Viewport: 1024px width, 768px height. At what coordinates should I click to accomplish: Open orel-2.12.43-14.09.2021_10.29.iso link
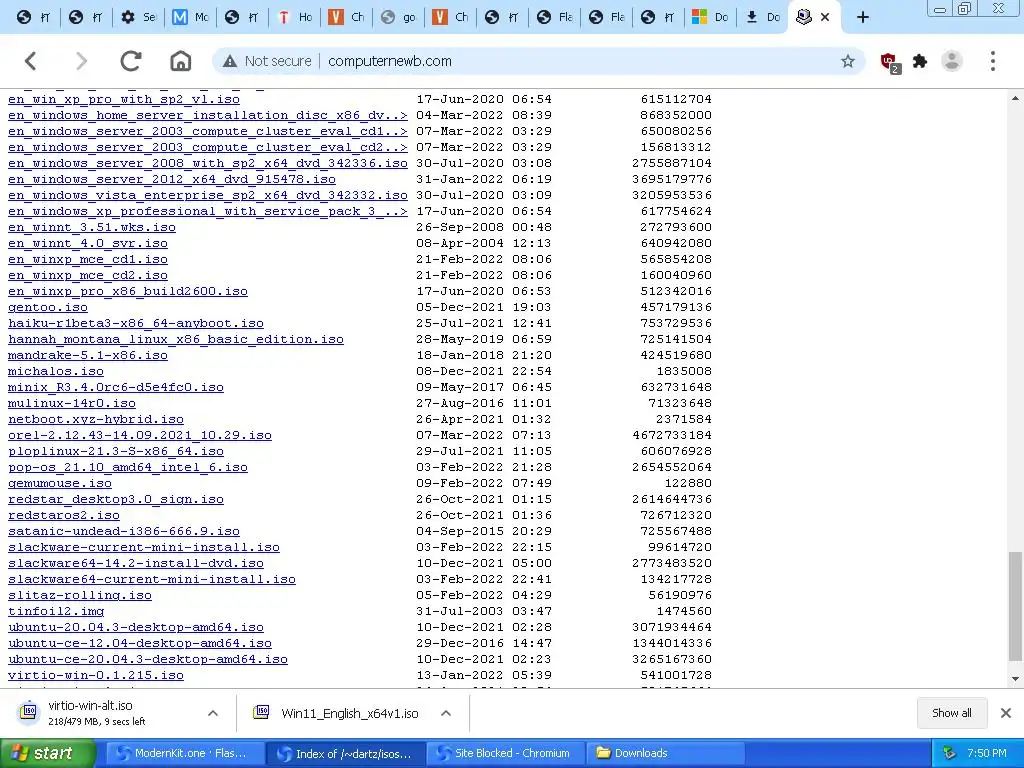tap(140, 435)
